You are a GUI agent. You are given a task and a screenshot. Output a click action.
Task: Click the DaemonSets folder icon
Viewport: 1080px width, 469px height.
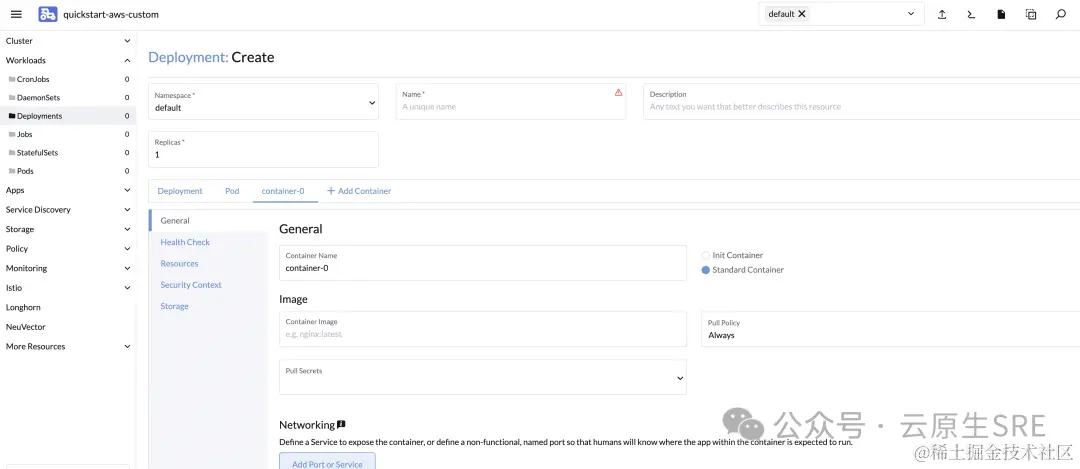click(x=12, y=98)
